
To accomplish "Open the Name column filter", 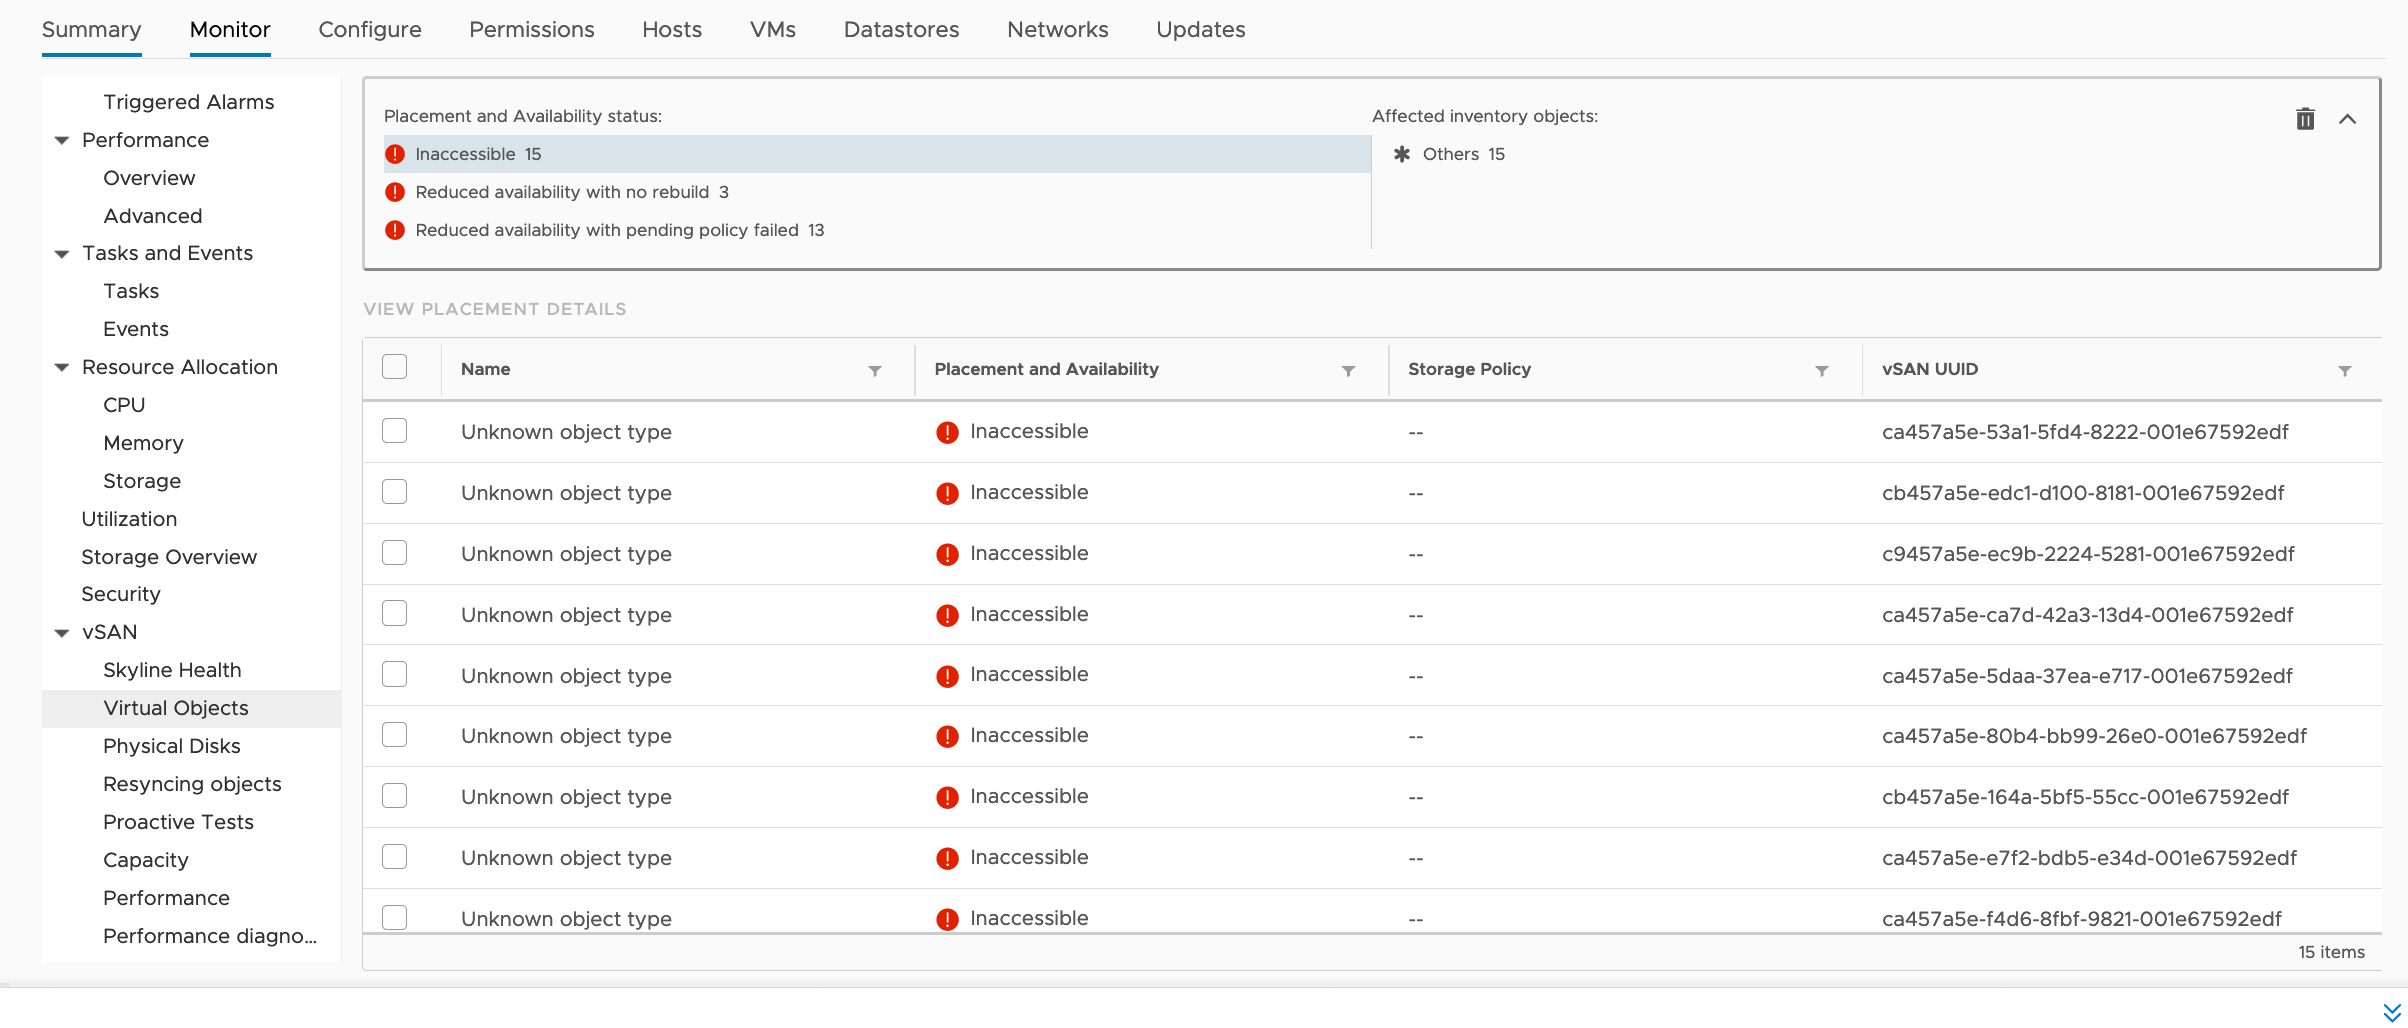I will (x=874, y=371).
